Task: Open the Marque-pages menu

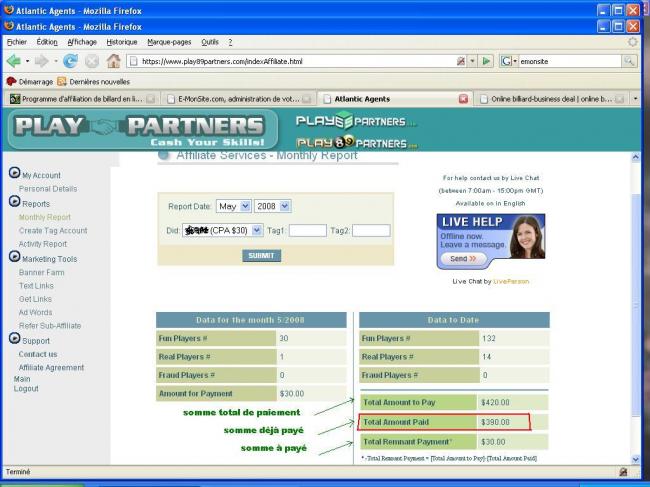Action: (x=169, y=42)
